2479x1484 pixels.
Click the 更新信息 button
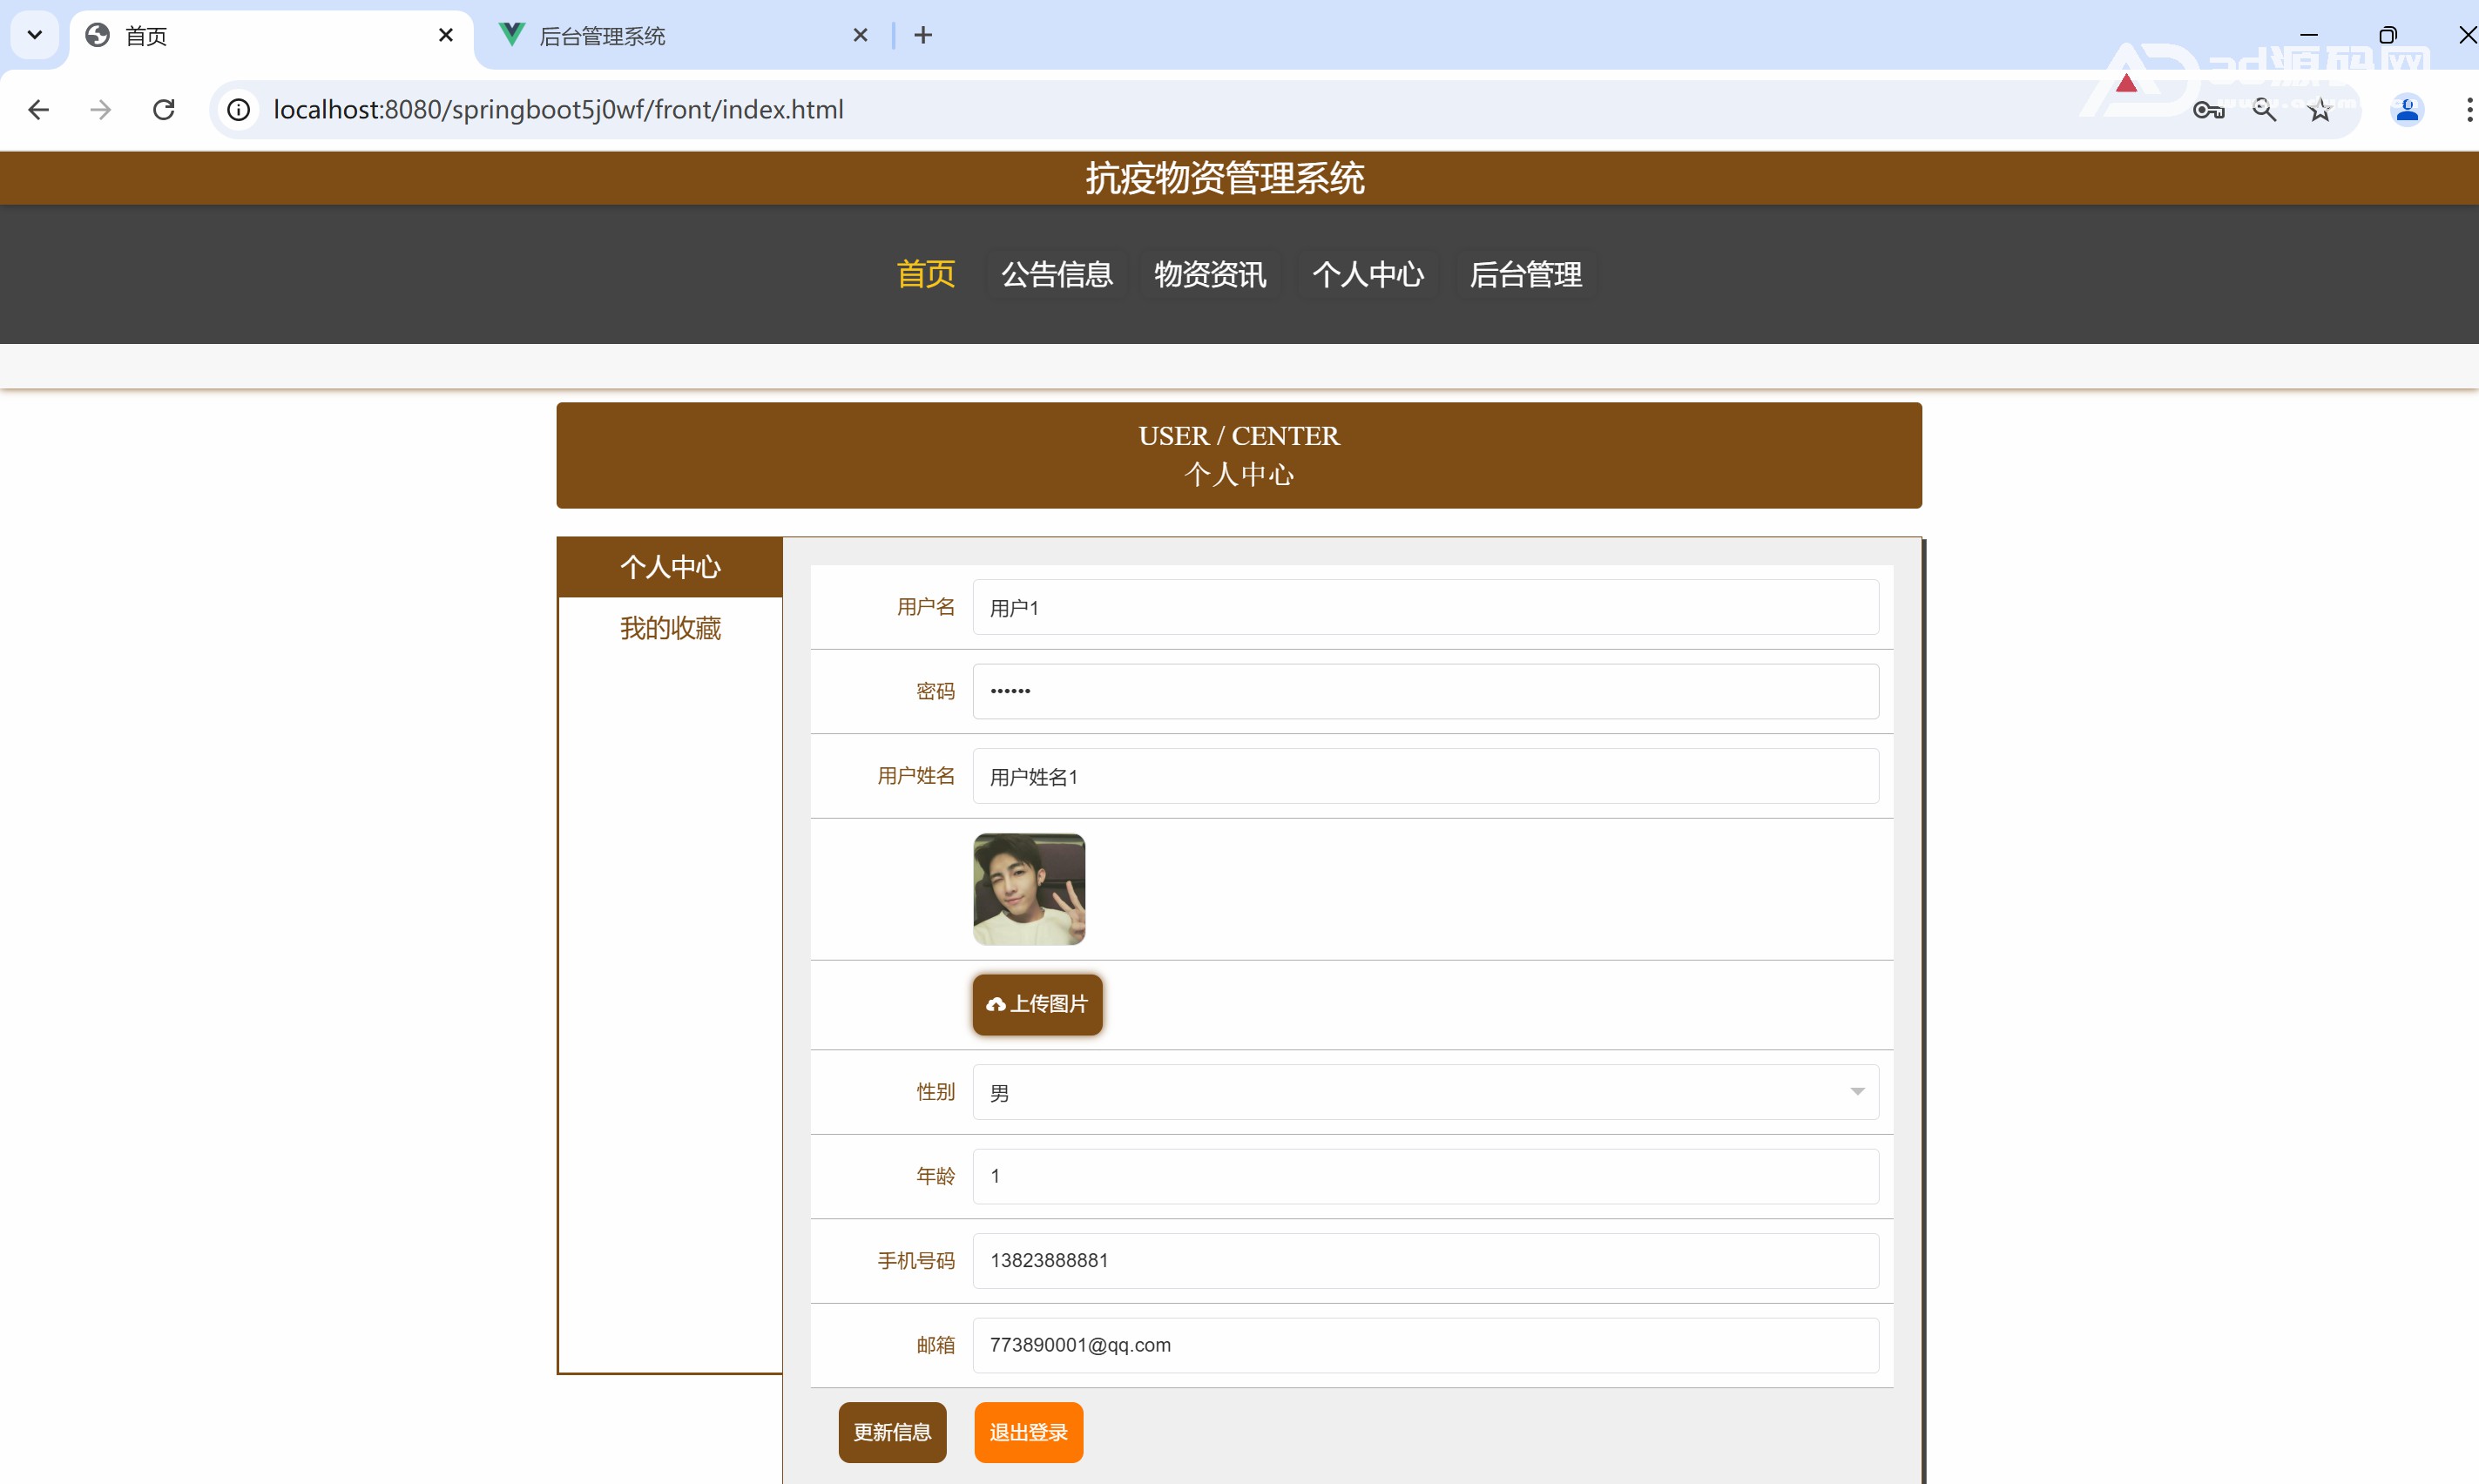(892, 1432)
